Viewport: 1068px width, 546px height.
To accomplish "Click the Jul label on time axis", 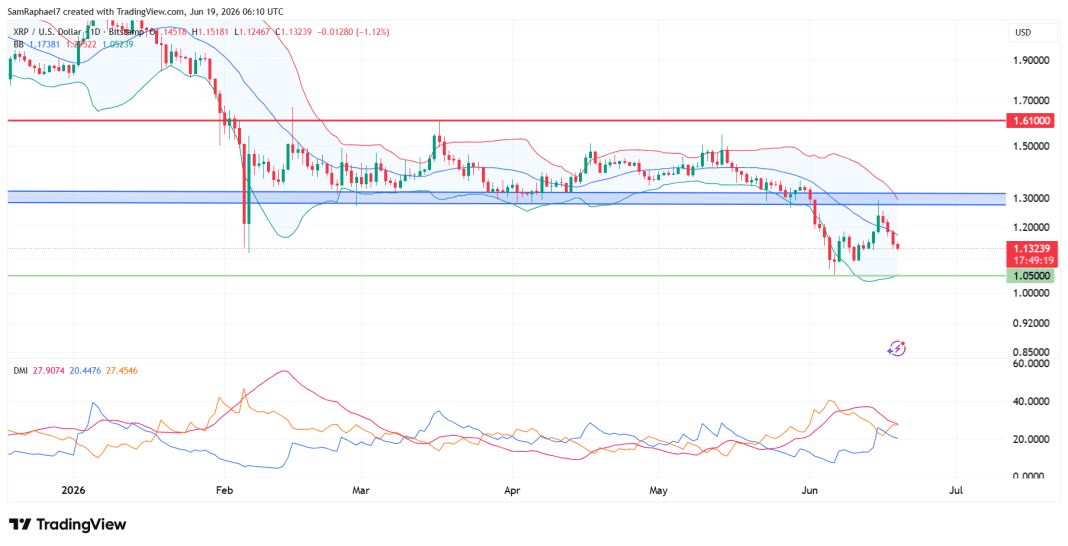I will pyautogui.click(x=956, y=489).
